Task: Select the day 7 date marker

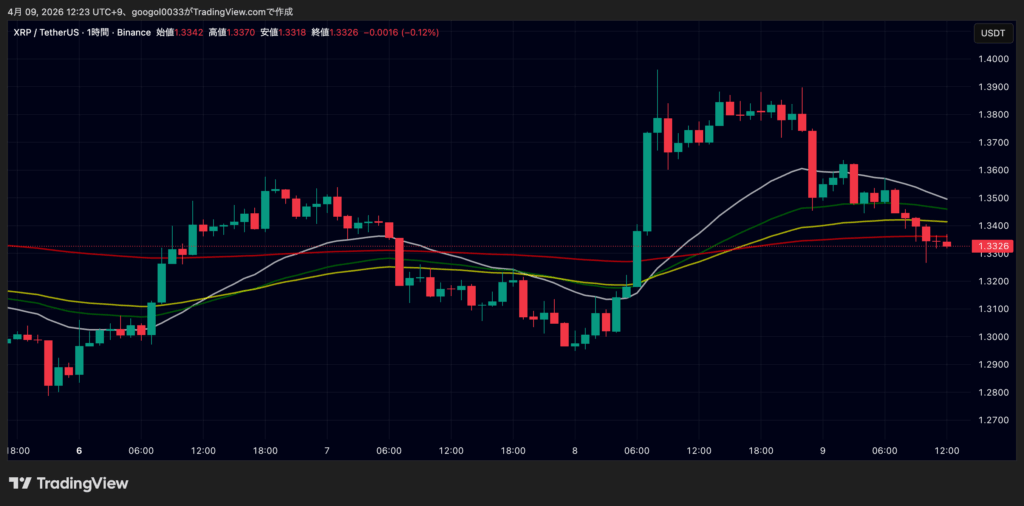Action: tap(327, 451)
